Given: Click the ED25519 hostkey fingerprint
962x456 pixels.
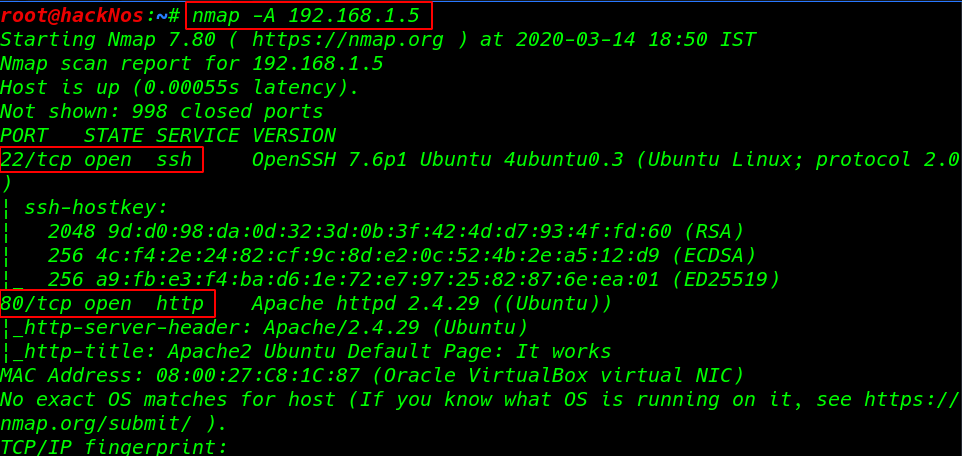Looking at the screenshot, I should tap(414, 279).
